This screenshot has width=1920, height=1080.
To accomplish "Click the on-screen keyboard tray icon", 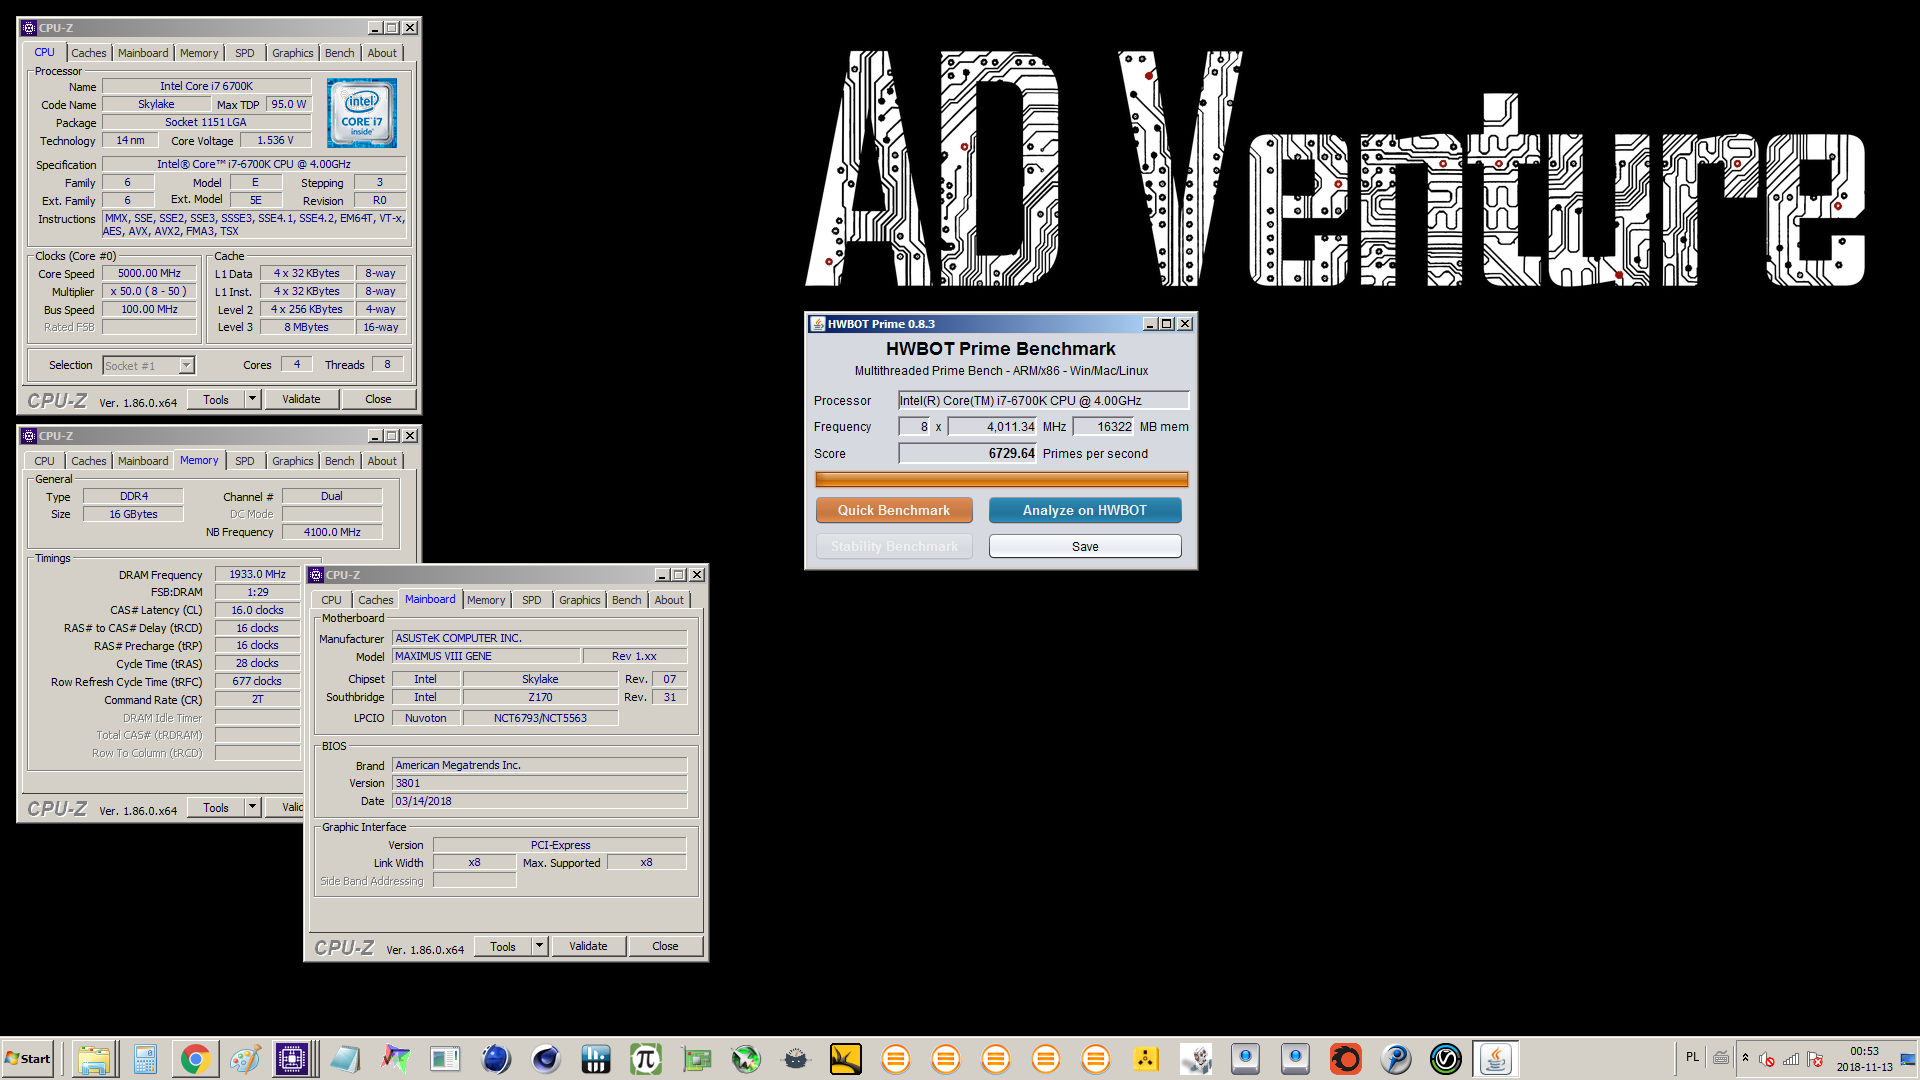I will [x=1721, y=1057].
